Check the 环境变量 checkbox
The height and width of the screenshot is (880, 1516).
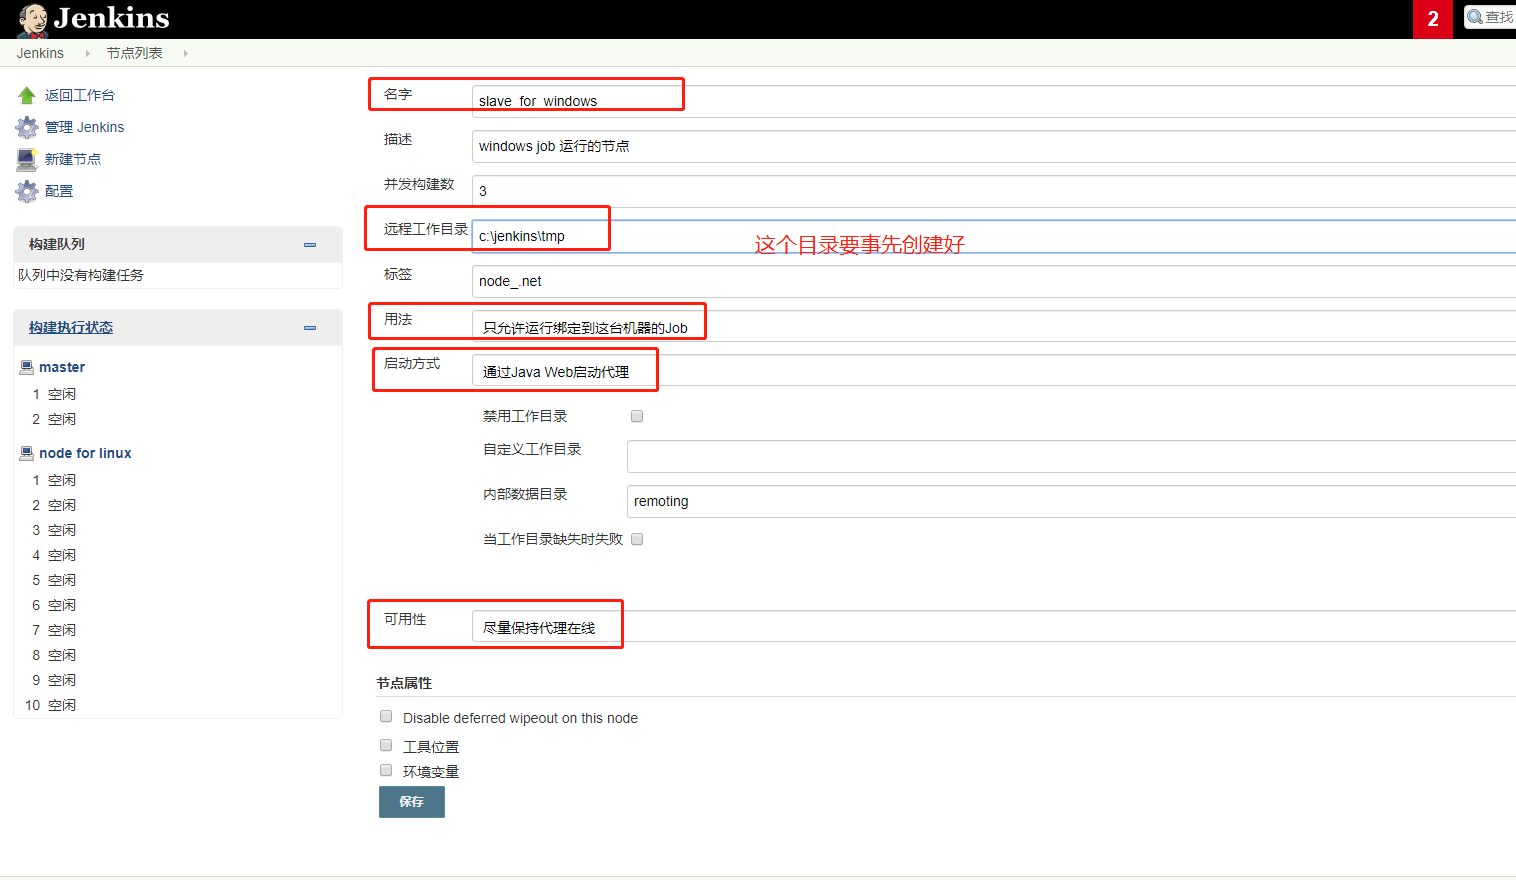tap(386, 770)
